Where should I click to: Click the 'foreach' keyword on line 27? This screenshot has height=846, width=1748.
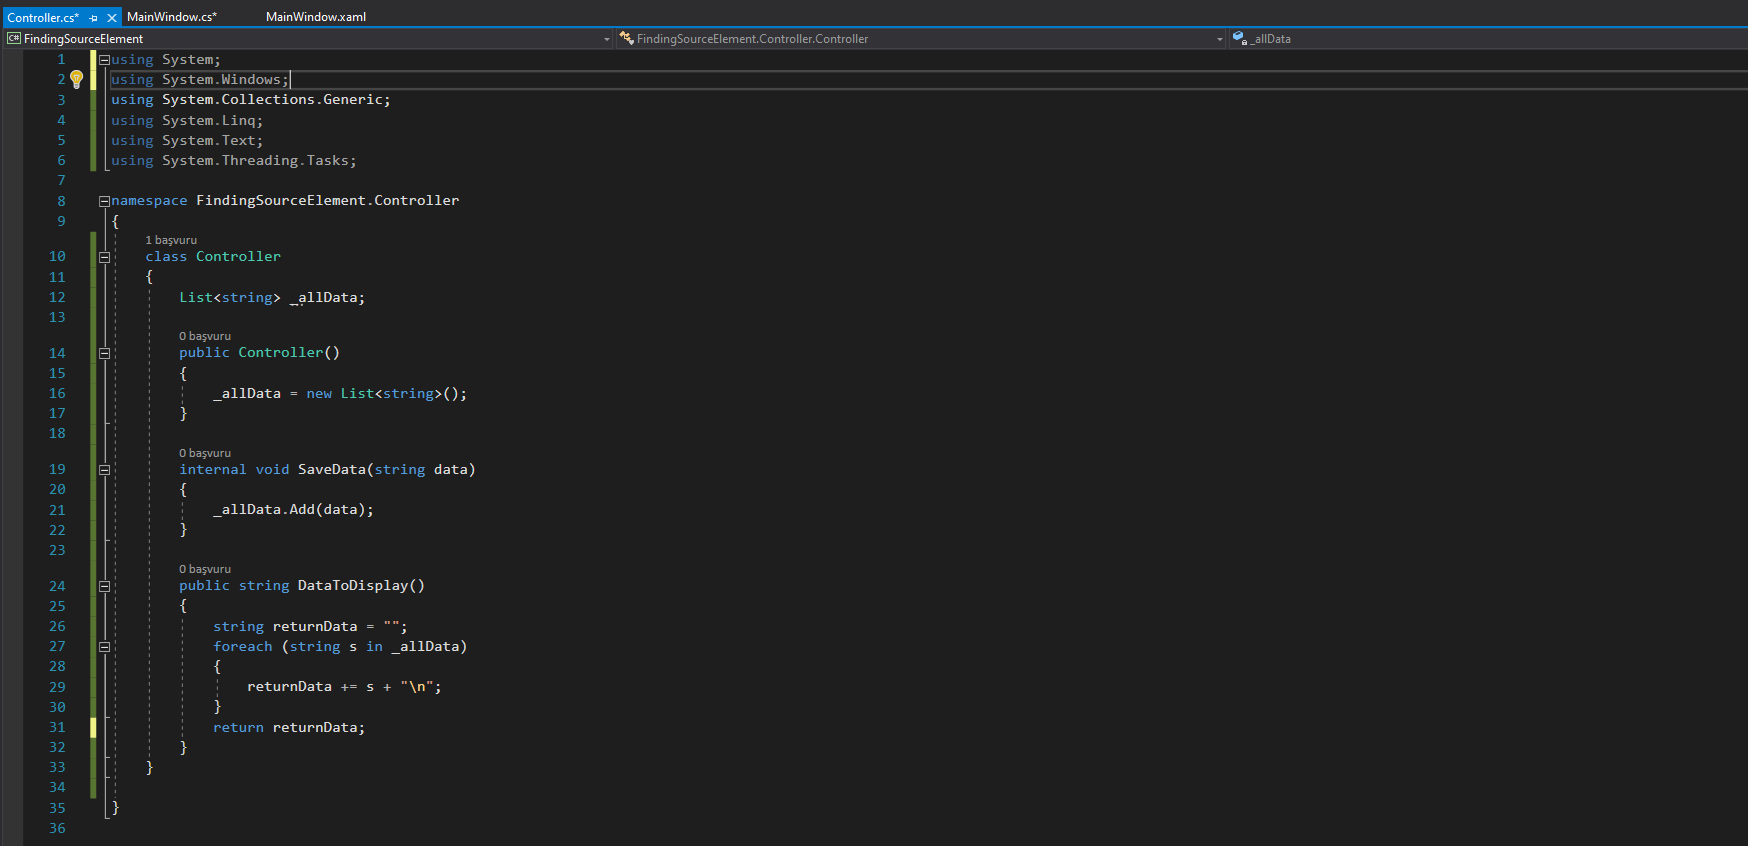pyautogui.click(x=243, y=647)
